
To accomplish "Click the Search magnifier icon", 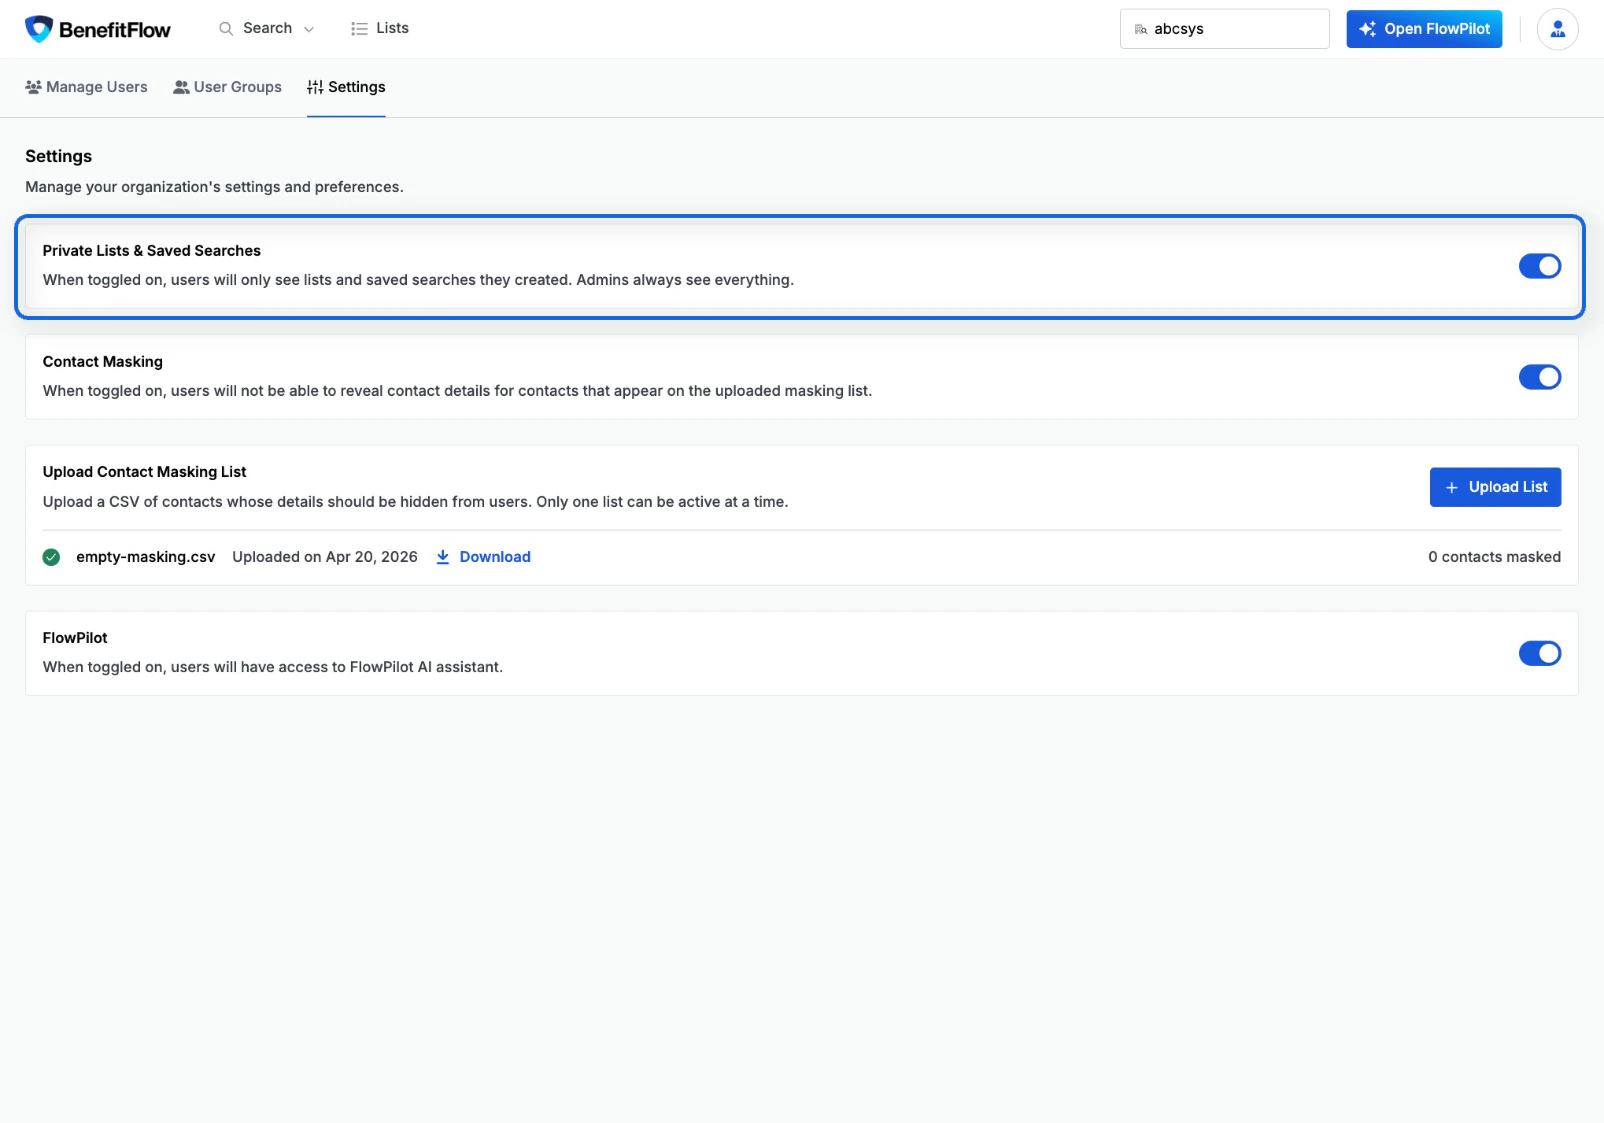I will click(226, 28).
